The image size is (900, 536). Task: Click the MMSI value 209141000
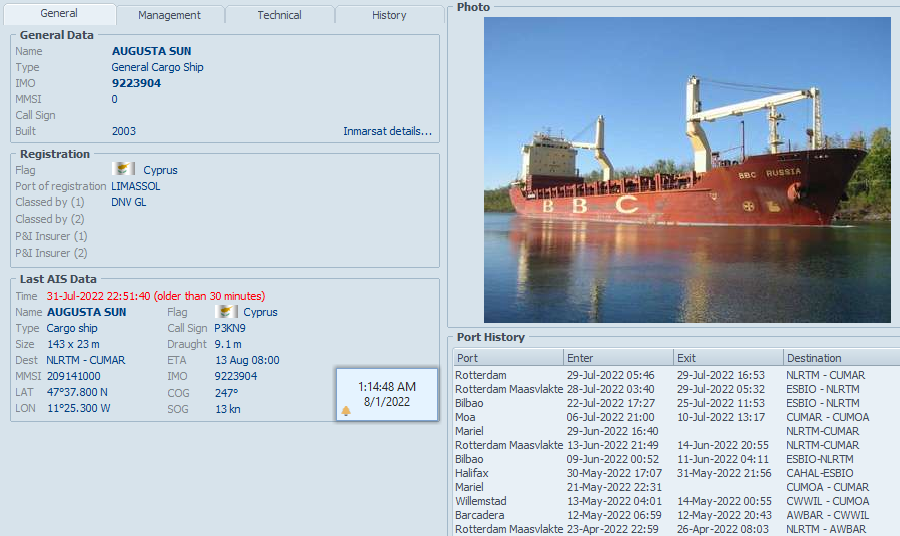coord(73,376)
